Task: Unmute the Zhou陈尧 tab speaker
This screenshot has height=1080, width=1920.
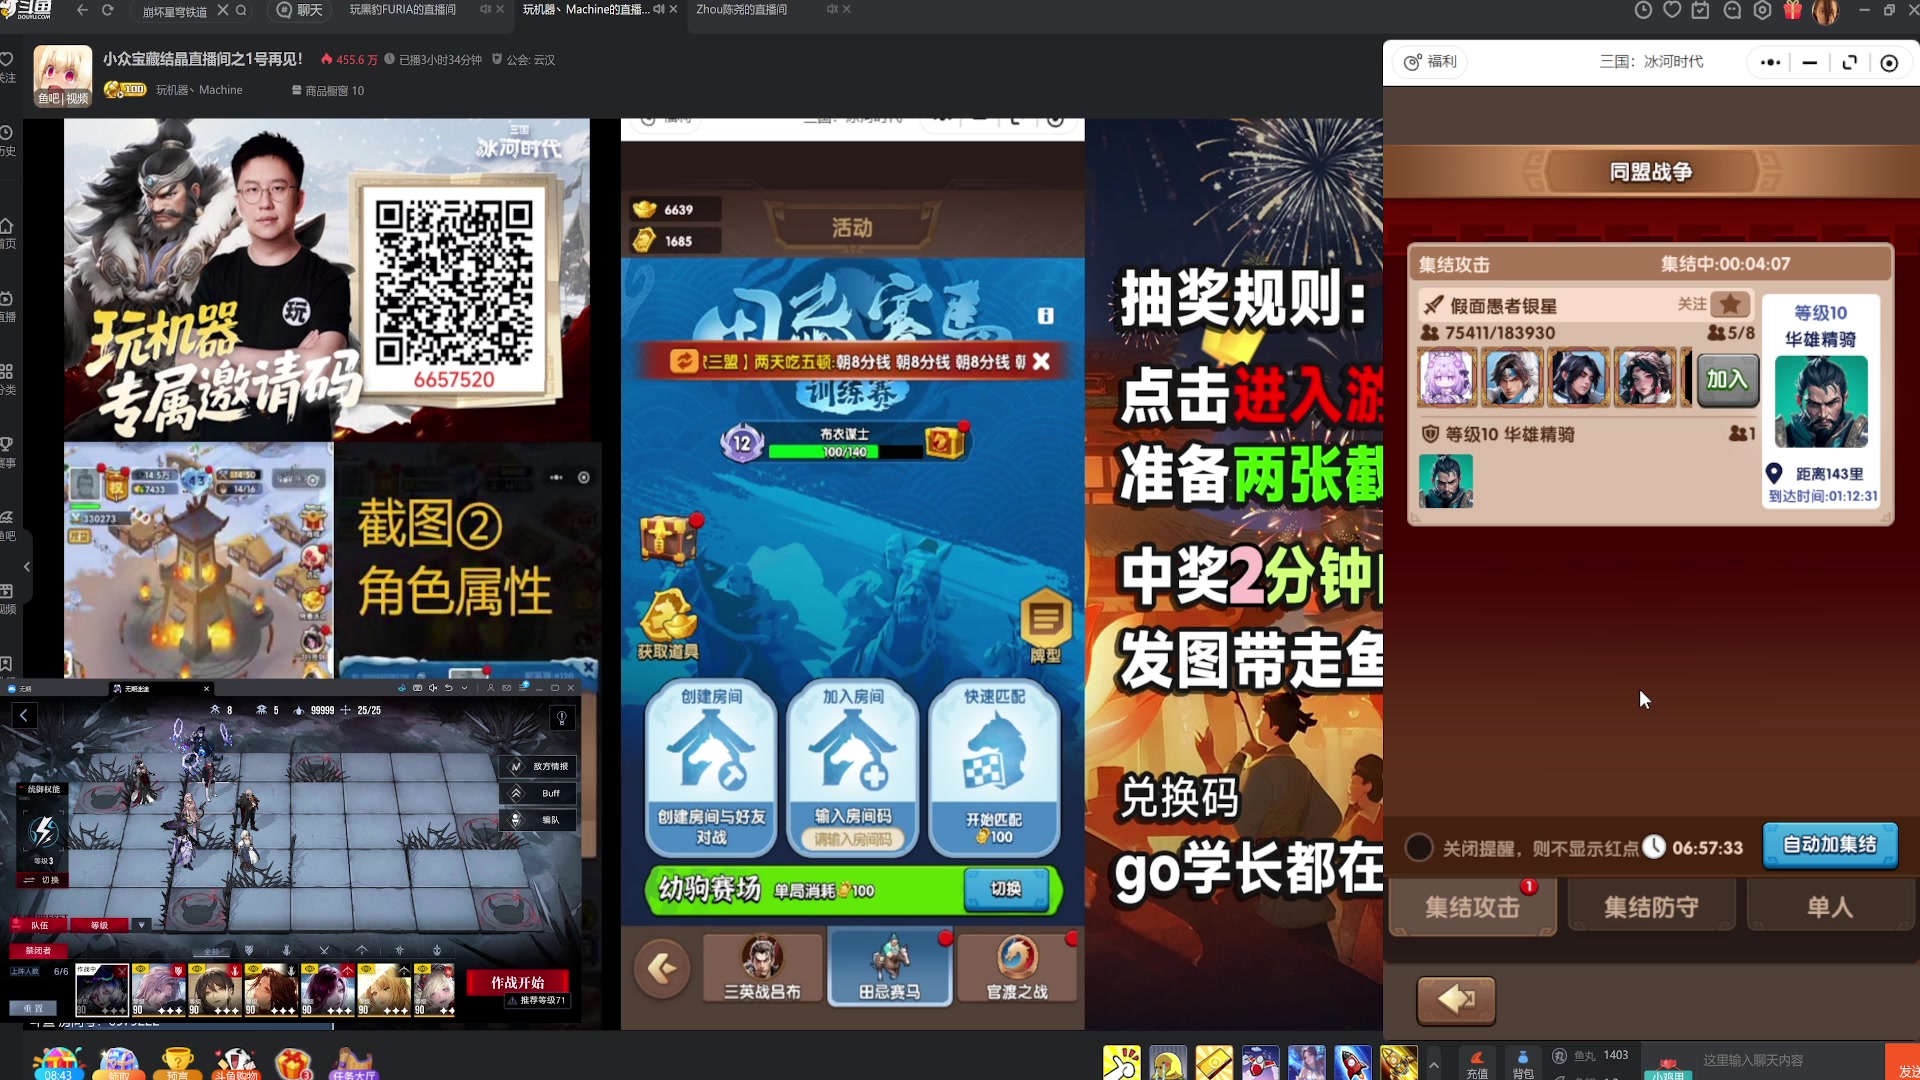Action: click(x=832, y=9)
